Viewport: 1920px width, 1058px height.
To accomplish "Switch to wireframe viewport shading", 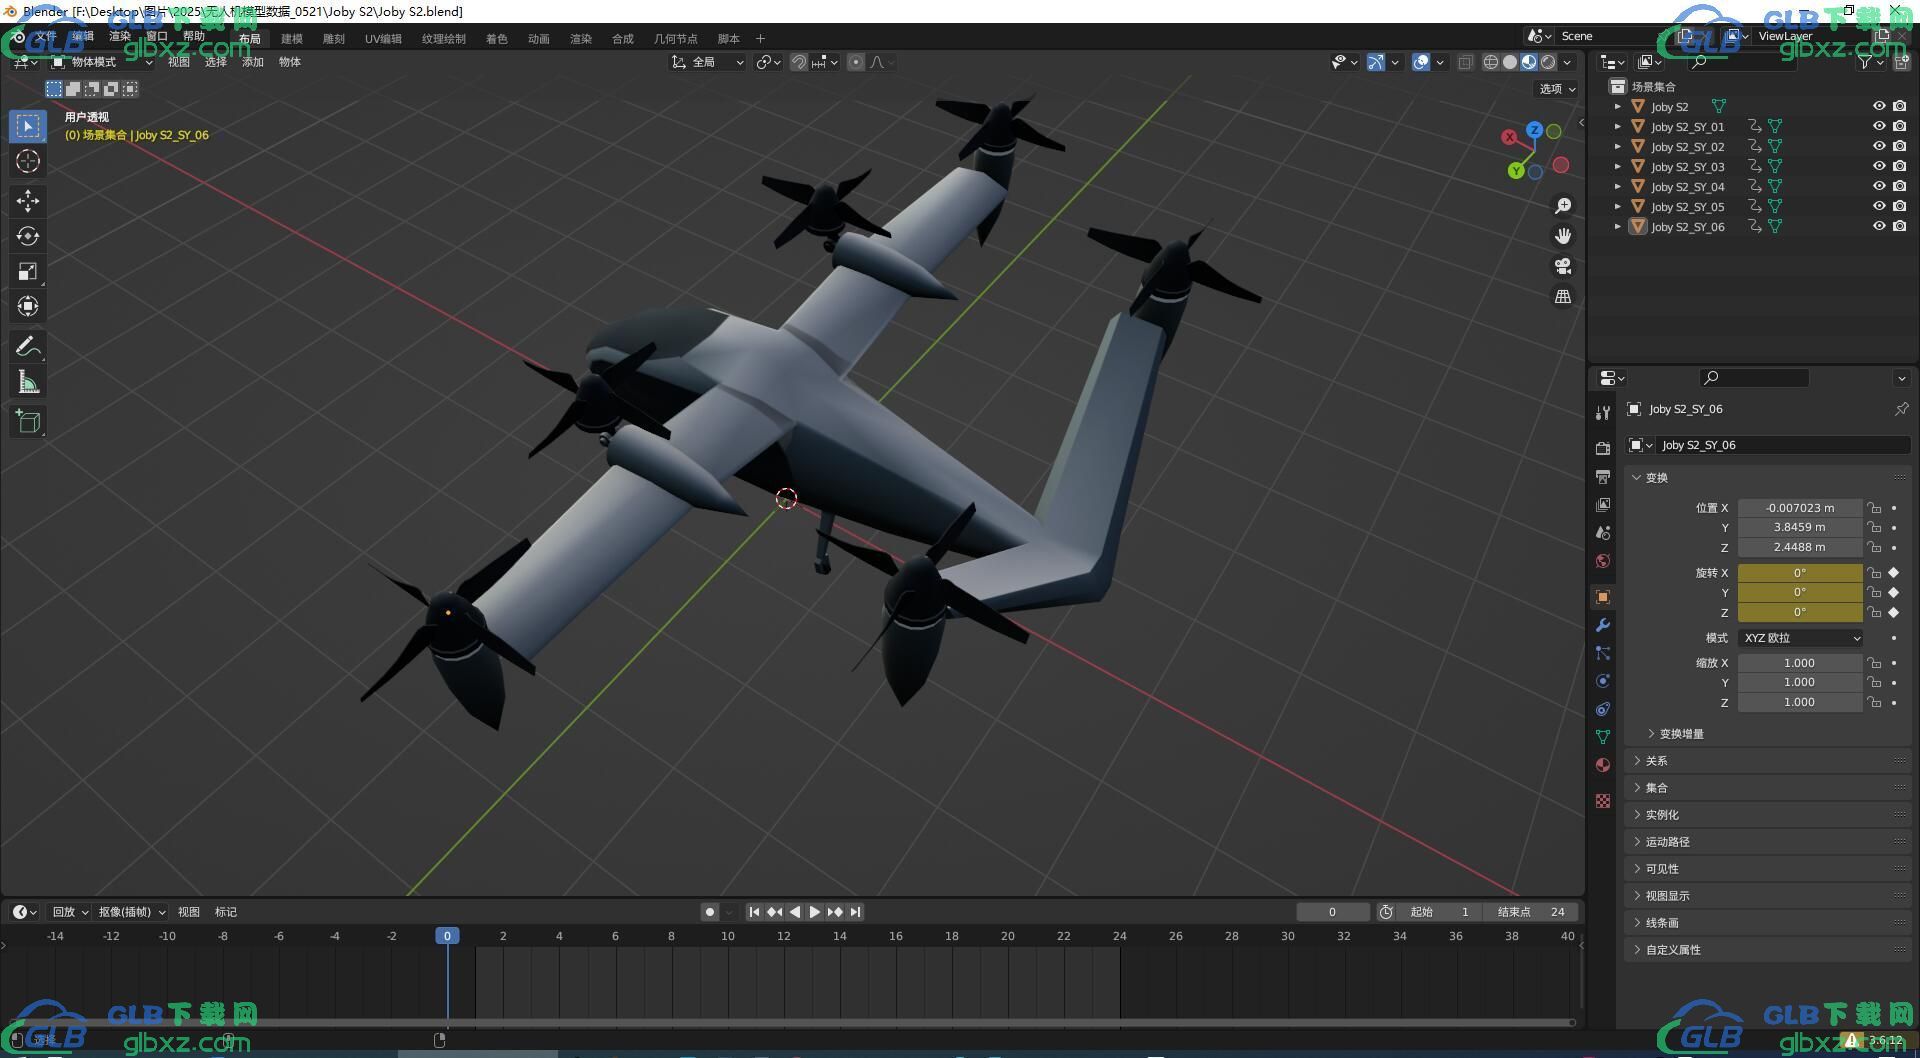I will pos(1490,62).
